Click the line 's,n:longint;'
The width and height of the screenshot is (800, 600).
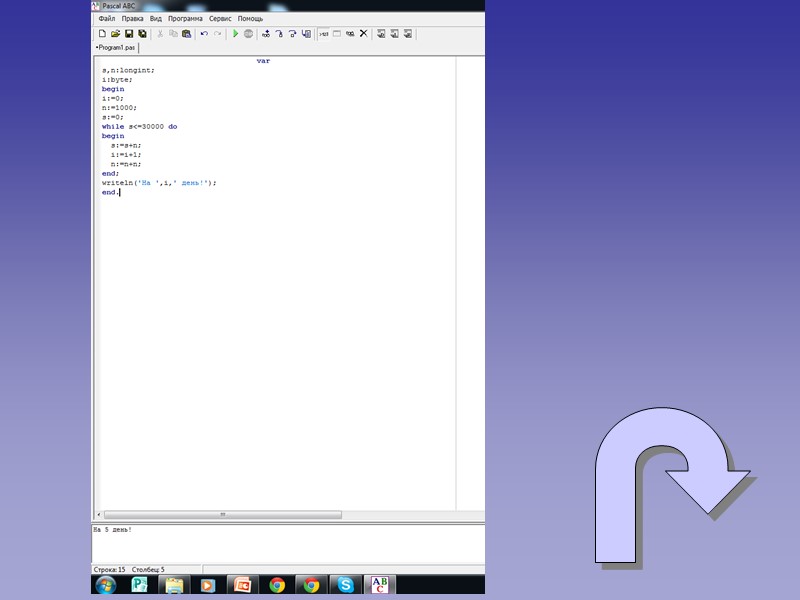click(128, 70)
